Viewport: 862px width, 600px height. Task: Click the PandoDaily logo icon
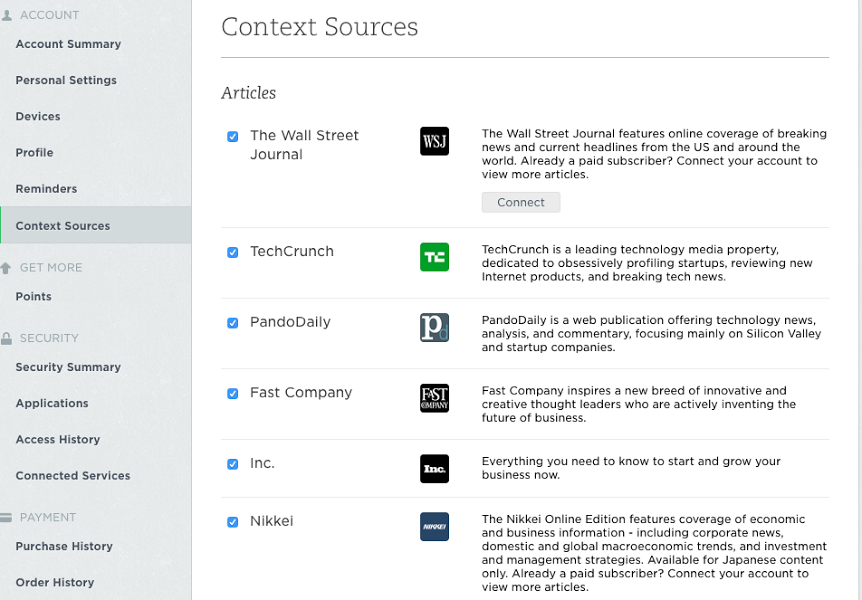pyautogui.click(x=434, y=327)
